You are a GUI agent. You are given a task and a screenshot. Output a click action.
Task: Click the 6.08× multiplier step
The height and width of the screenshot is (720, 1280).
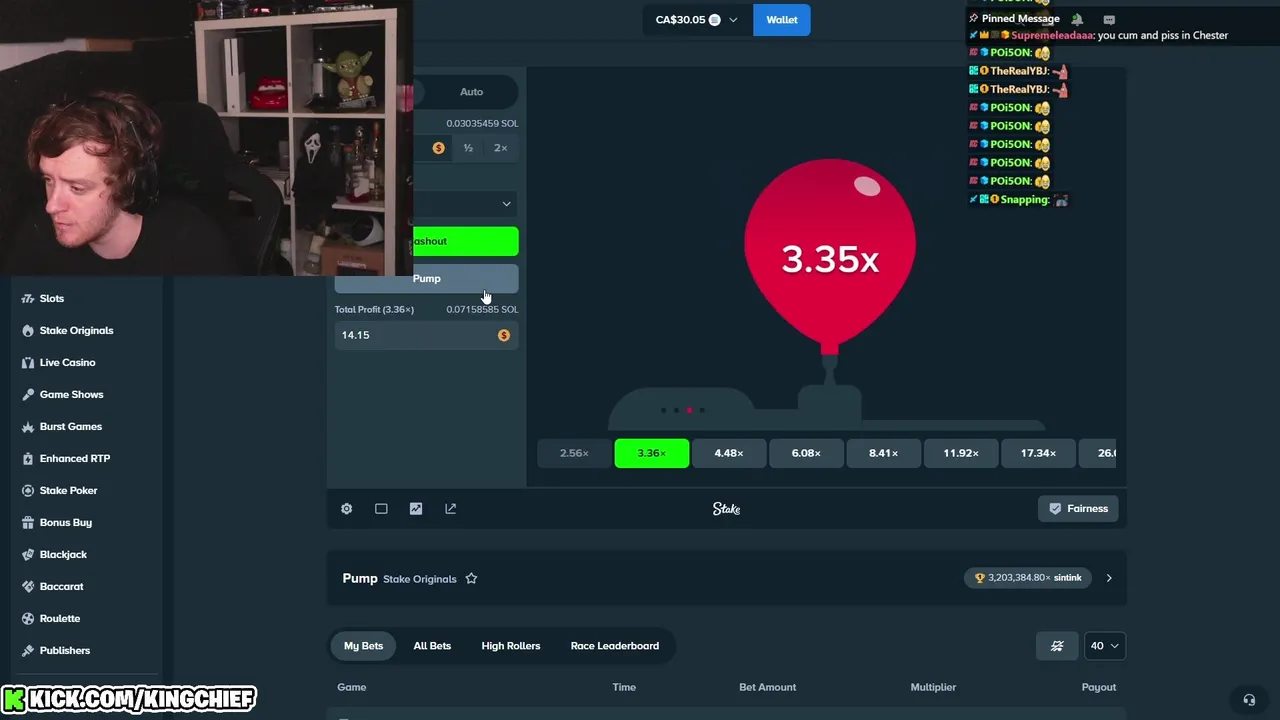point(806,453)
